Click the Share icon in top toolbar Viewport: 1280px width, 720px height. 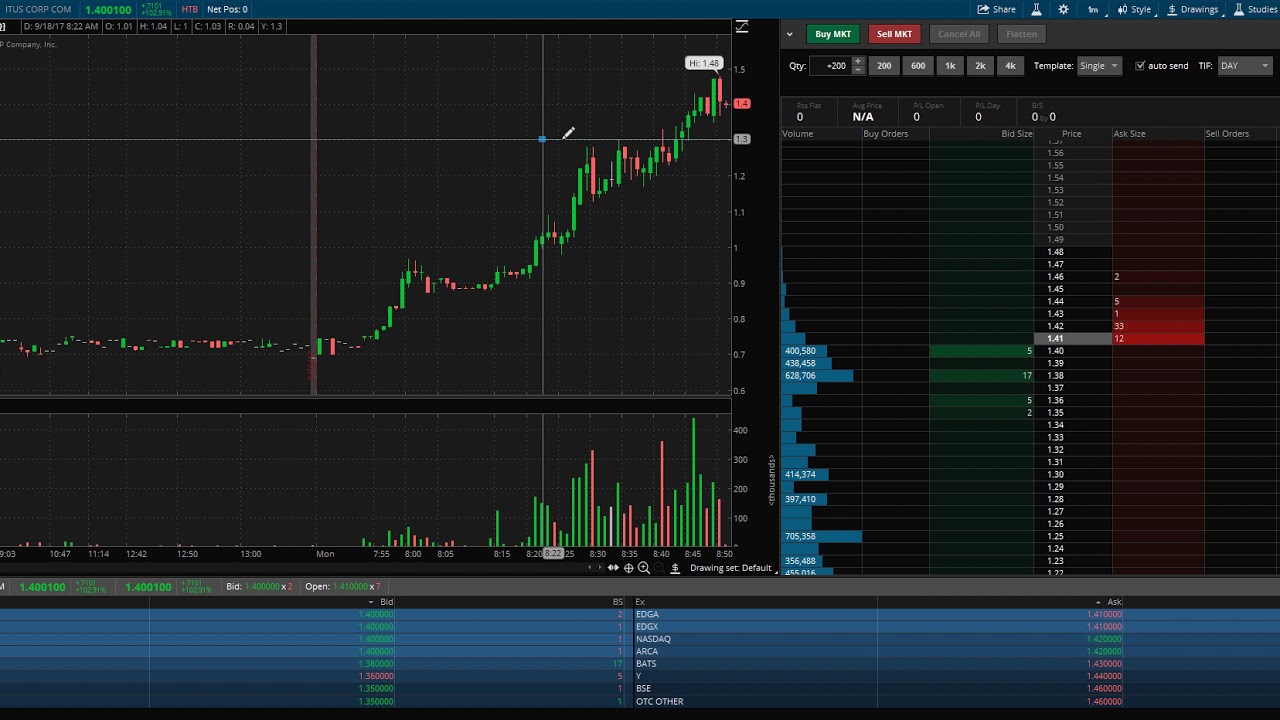click(996, 10)
